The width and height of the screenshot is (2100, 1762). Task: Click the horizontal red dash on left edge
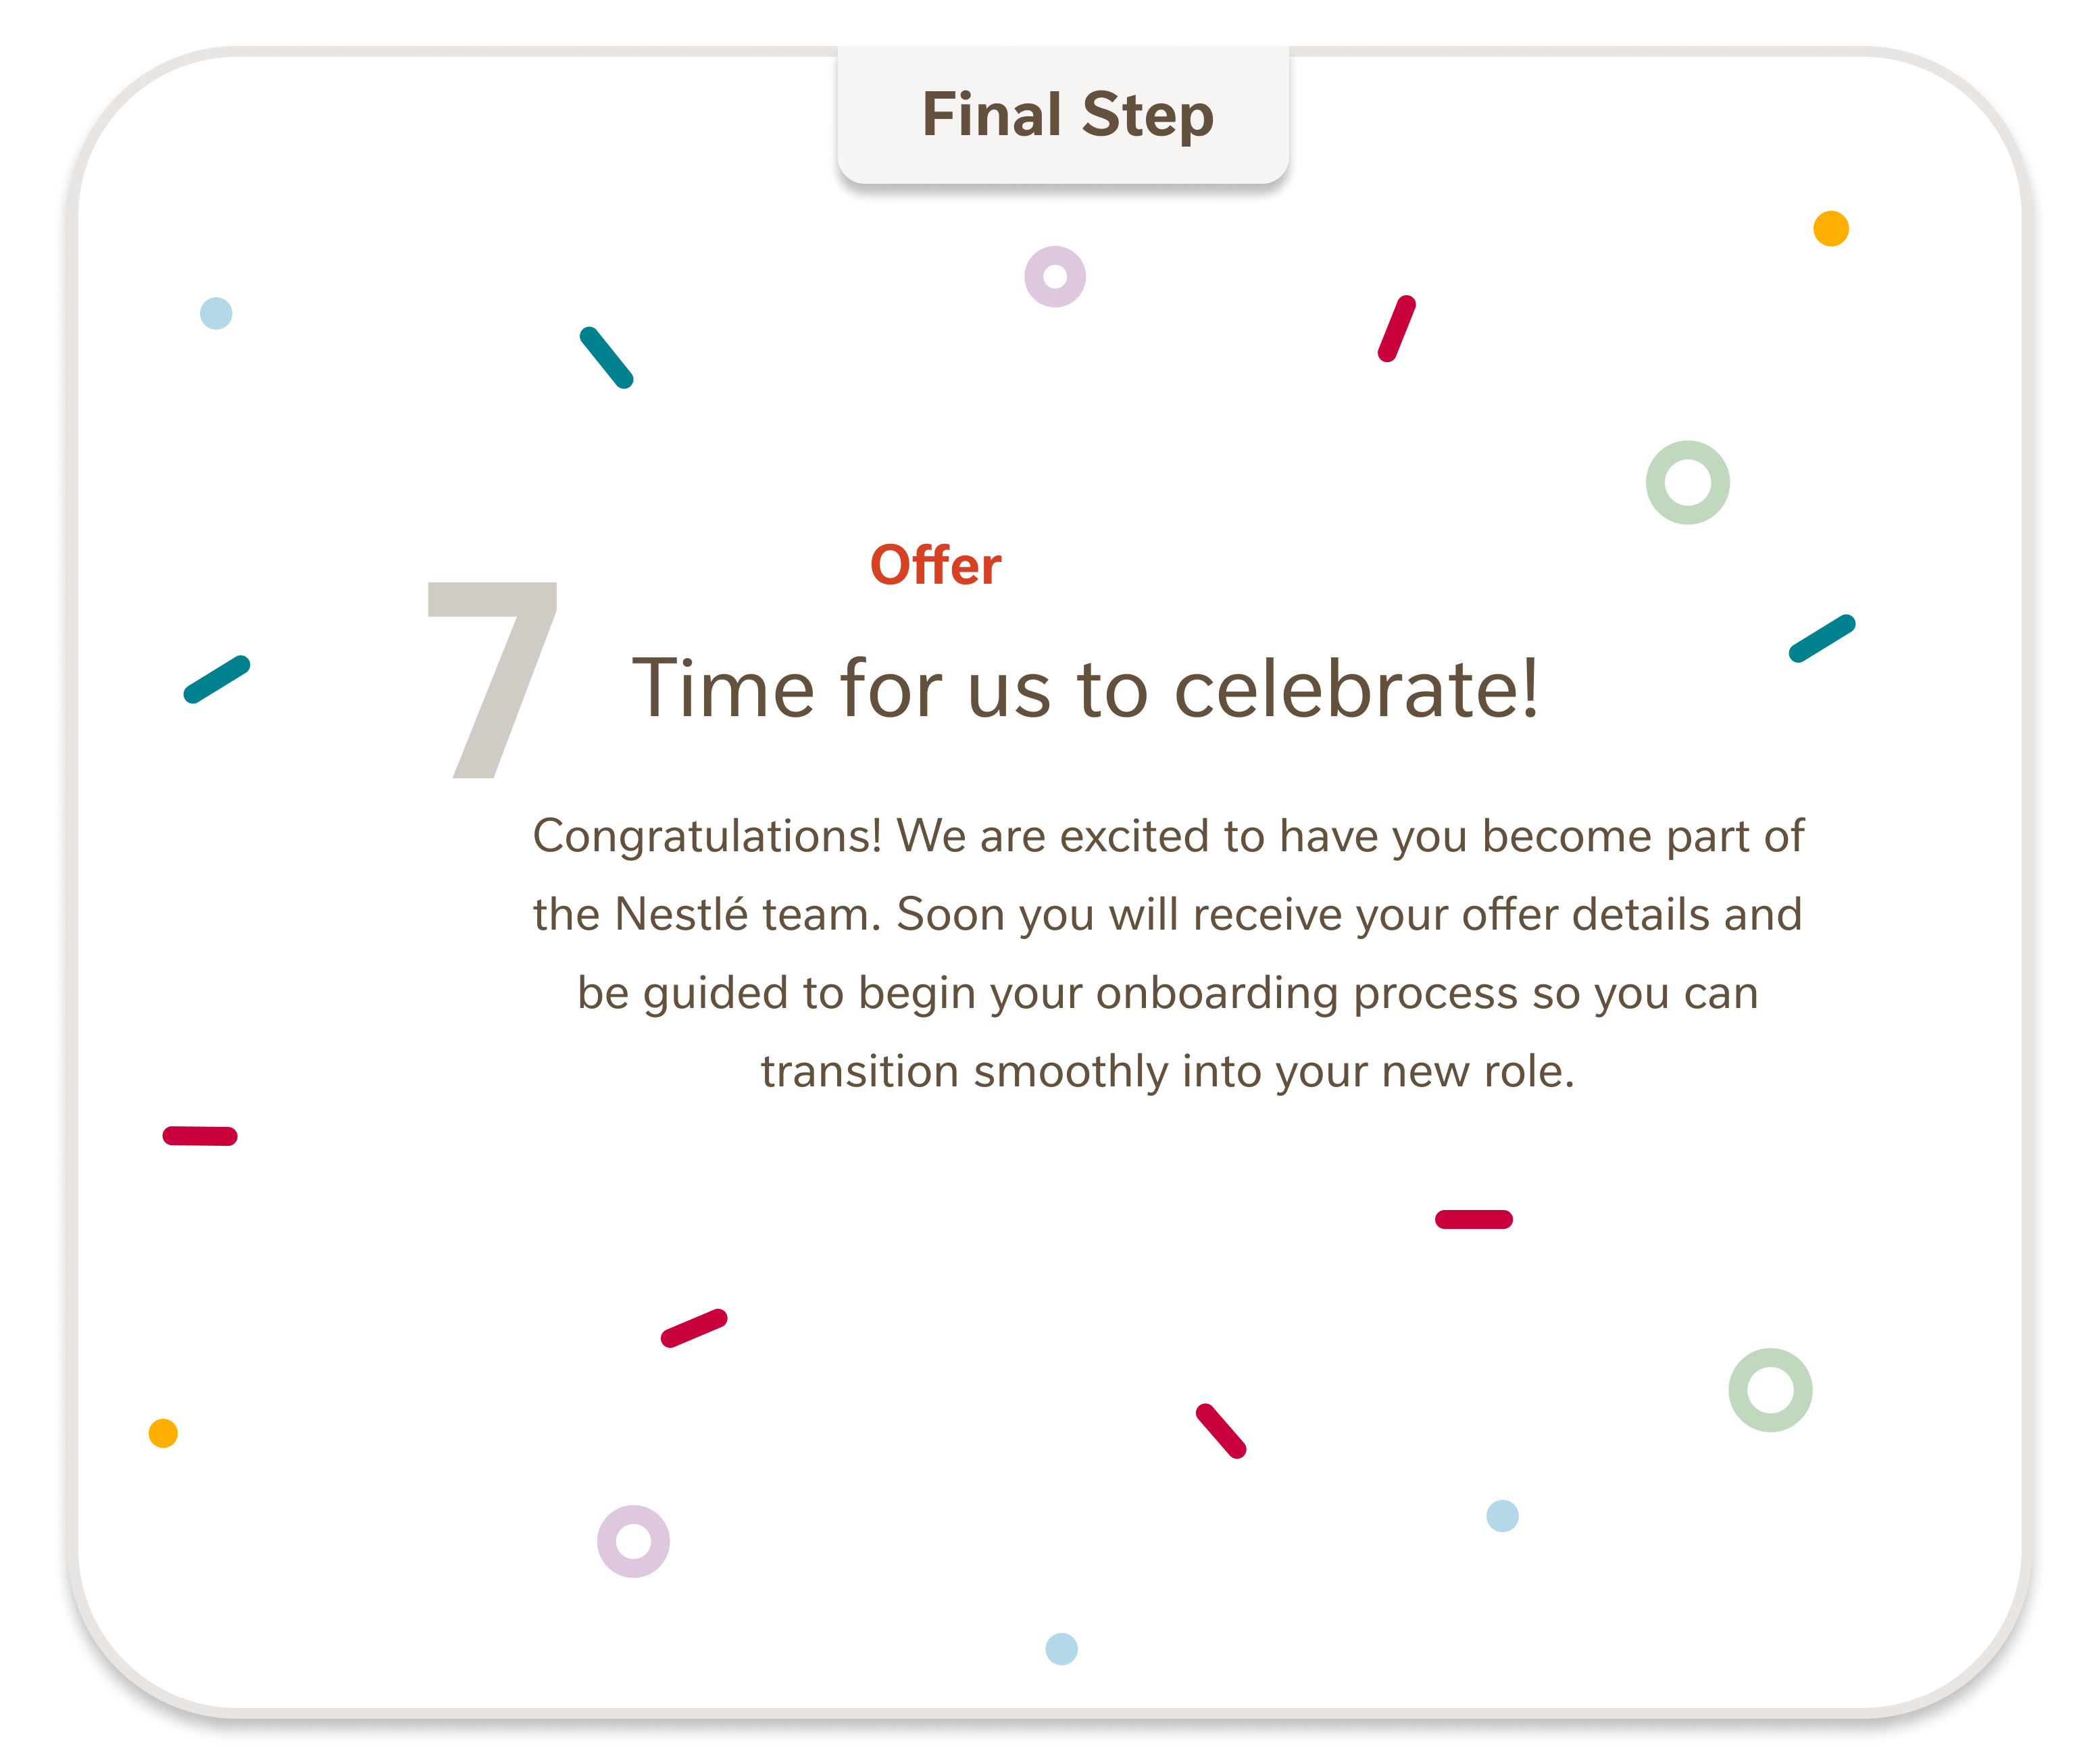tap(200, 1136)
